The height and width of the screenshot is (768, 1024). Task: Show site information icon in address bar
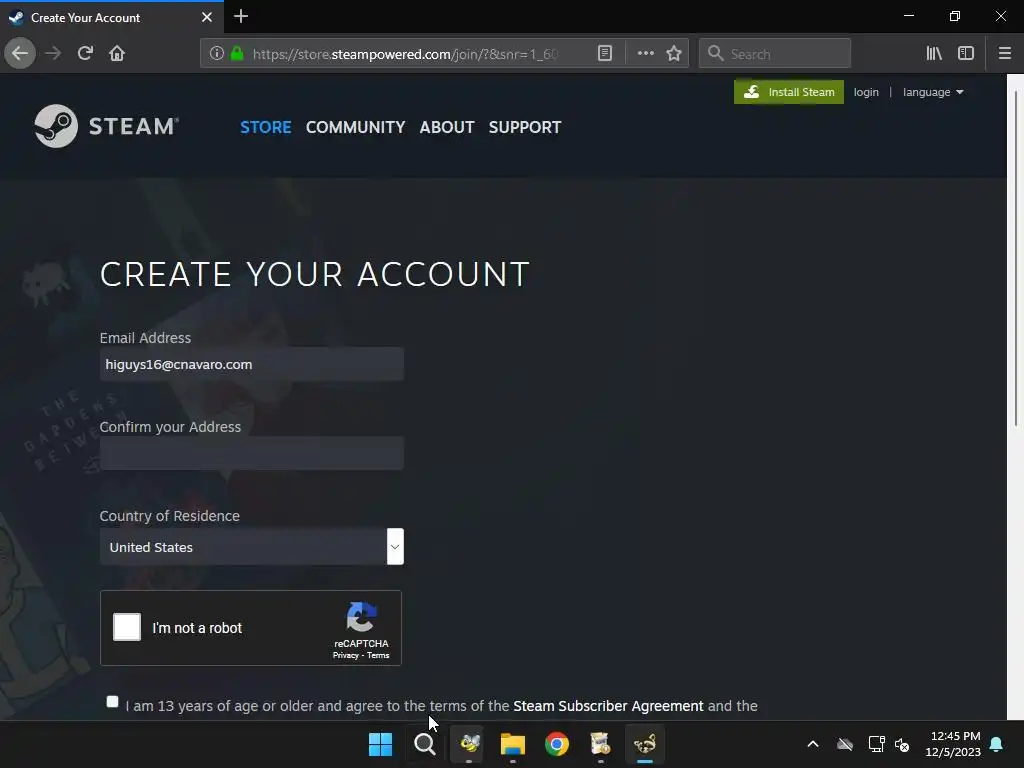click(217, 53)
